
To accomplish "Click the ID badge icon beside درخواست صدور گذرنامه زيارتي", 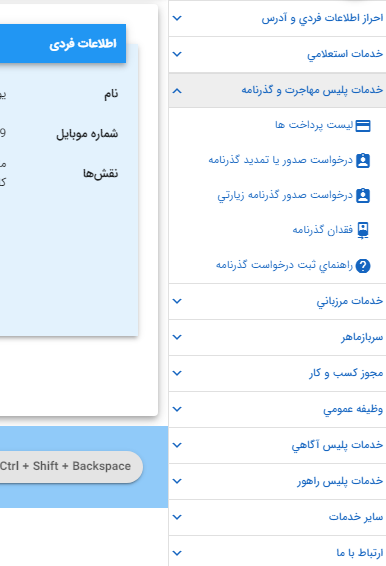I will tap(363, 196).
